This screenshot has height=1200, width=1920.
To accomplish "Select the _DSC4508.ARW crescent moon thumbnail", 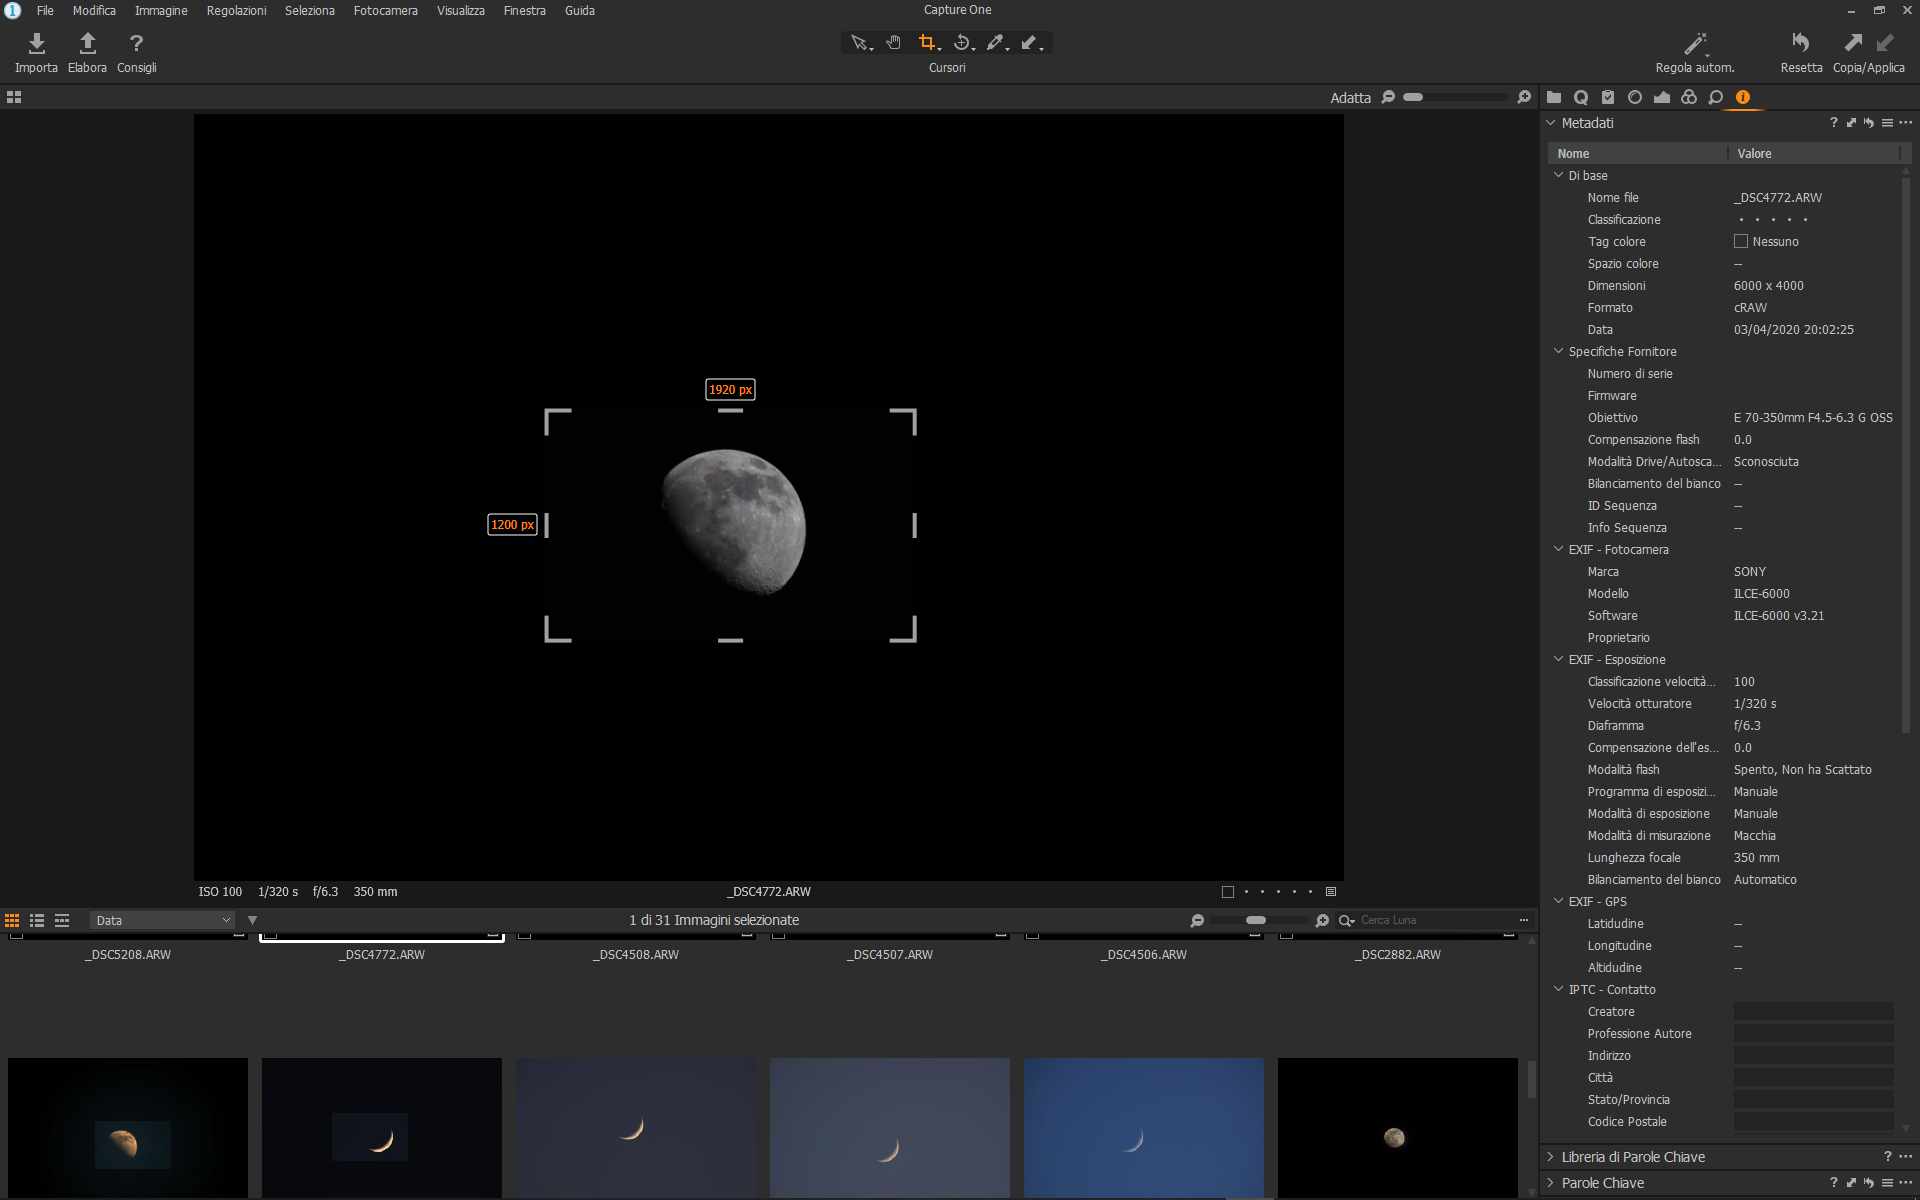I will pos(635,1128).
